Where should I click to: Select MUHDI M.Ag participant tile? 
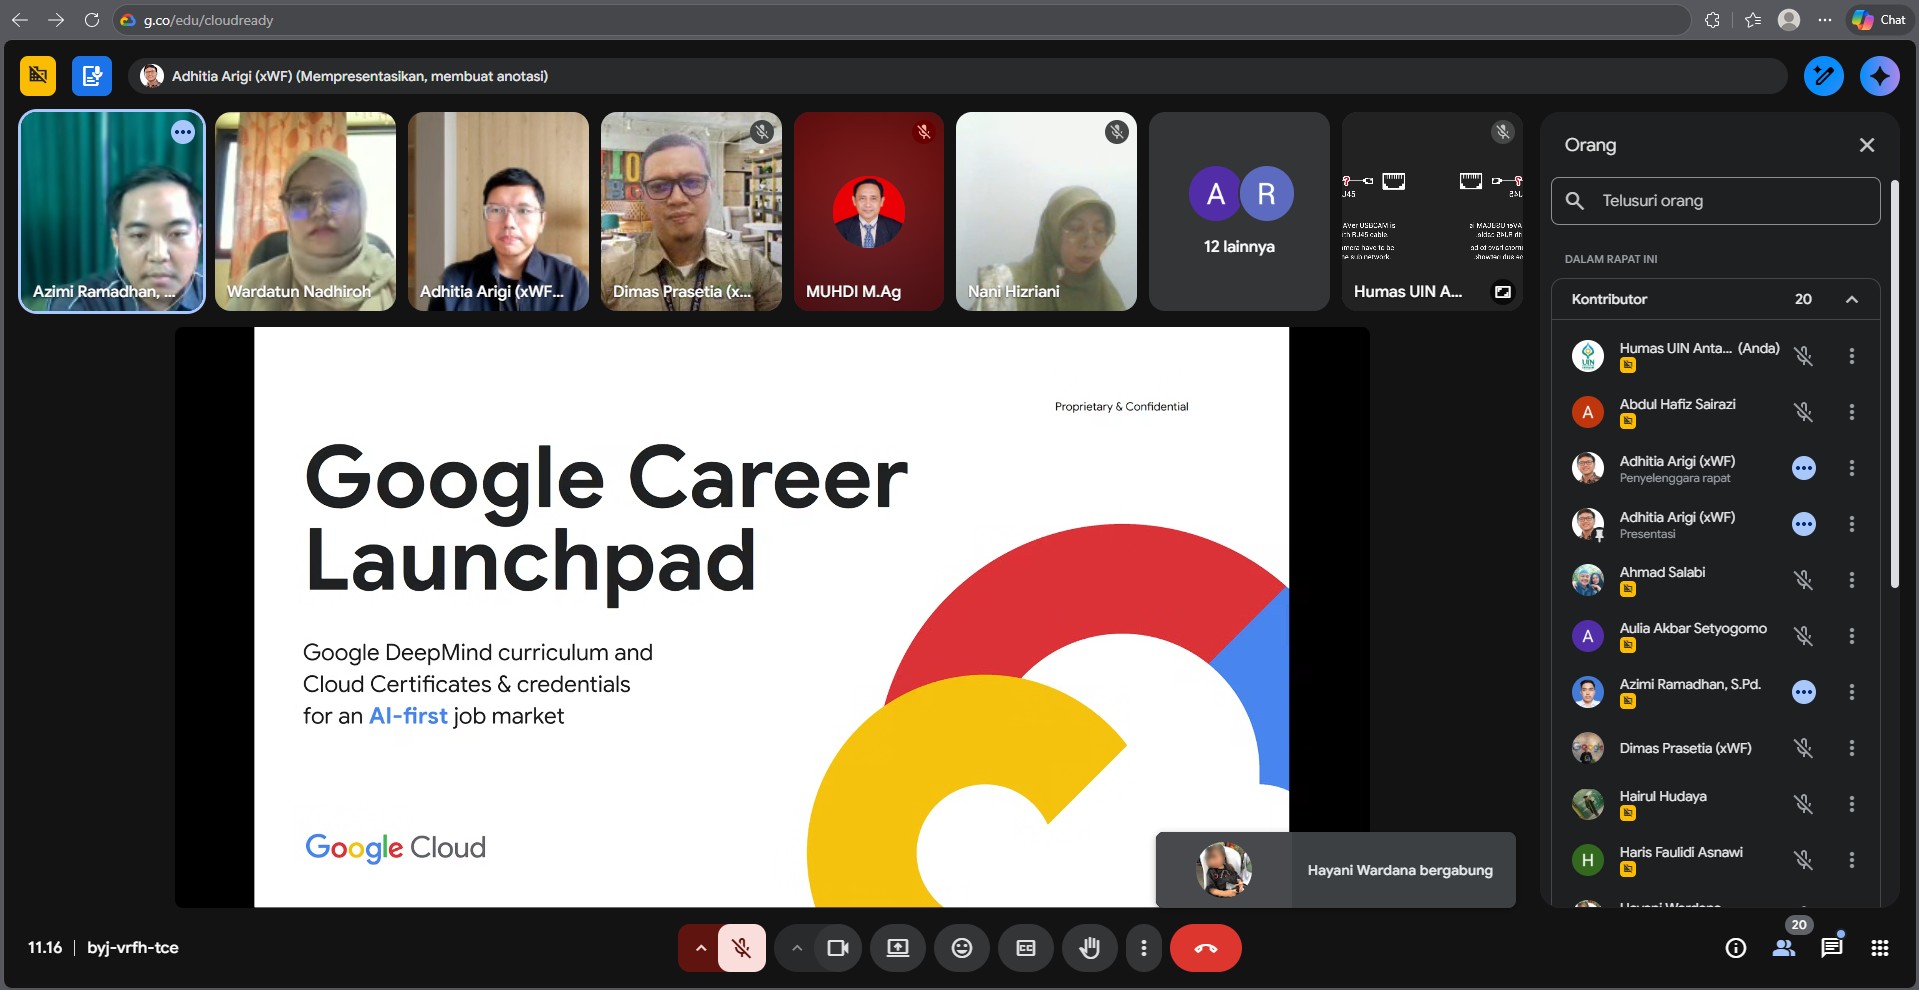[x=869, y=211]
